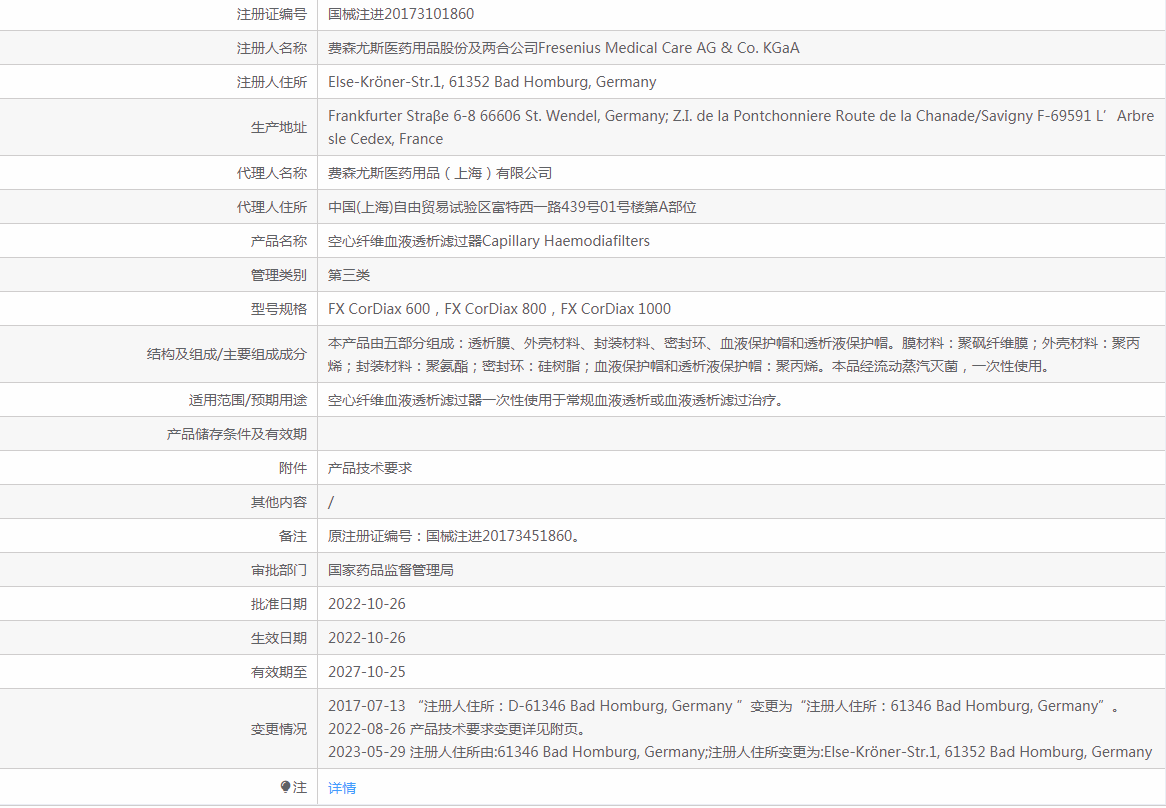Click the 代理人名称 label
Viewport: 1166px width, 808px height.
[271, 173]
